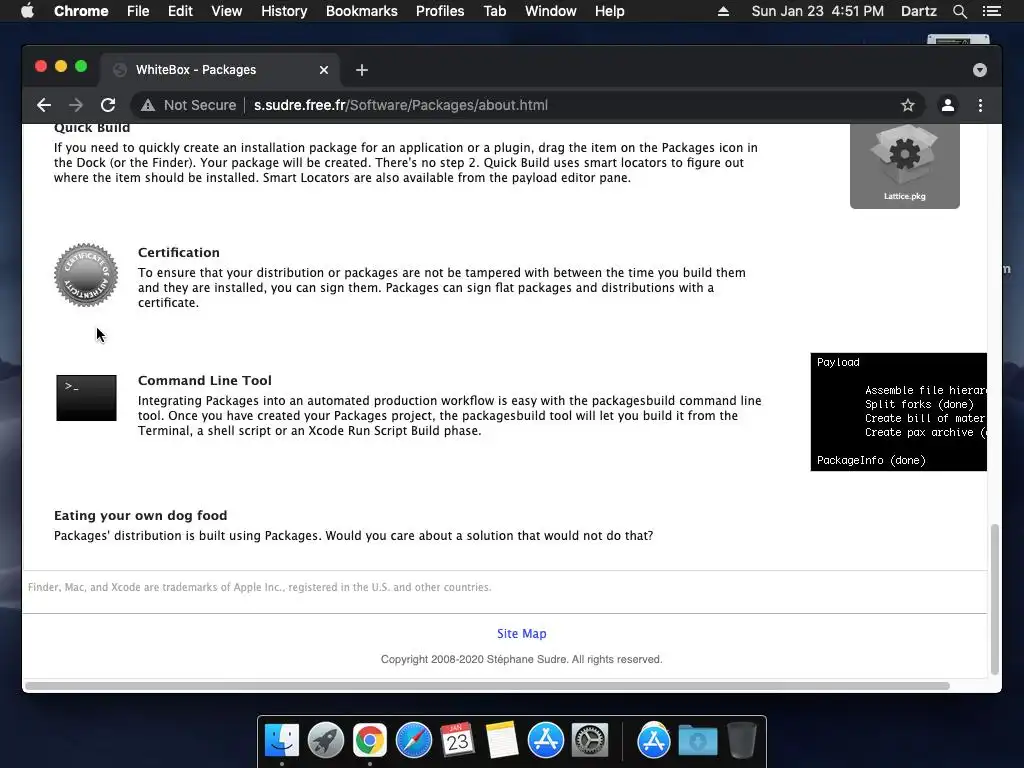The height and width of the screenshot is (768, 1024).
Task: Bookmark this page with the star
Action: [908, 105]
